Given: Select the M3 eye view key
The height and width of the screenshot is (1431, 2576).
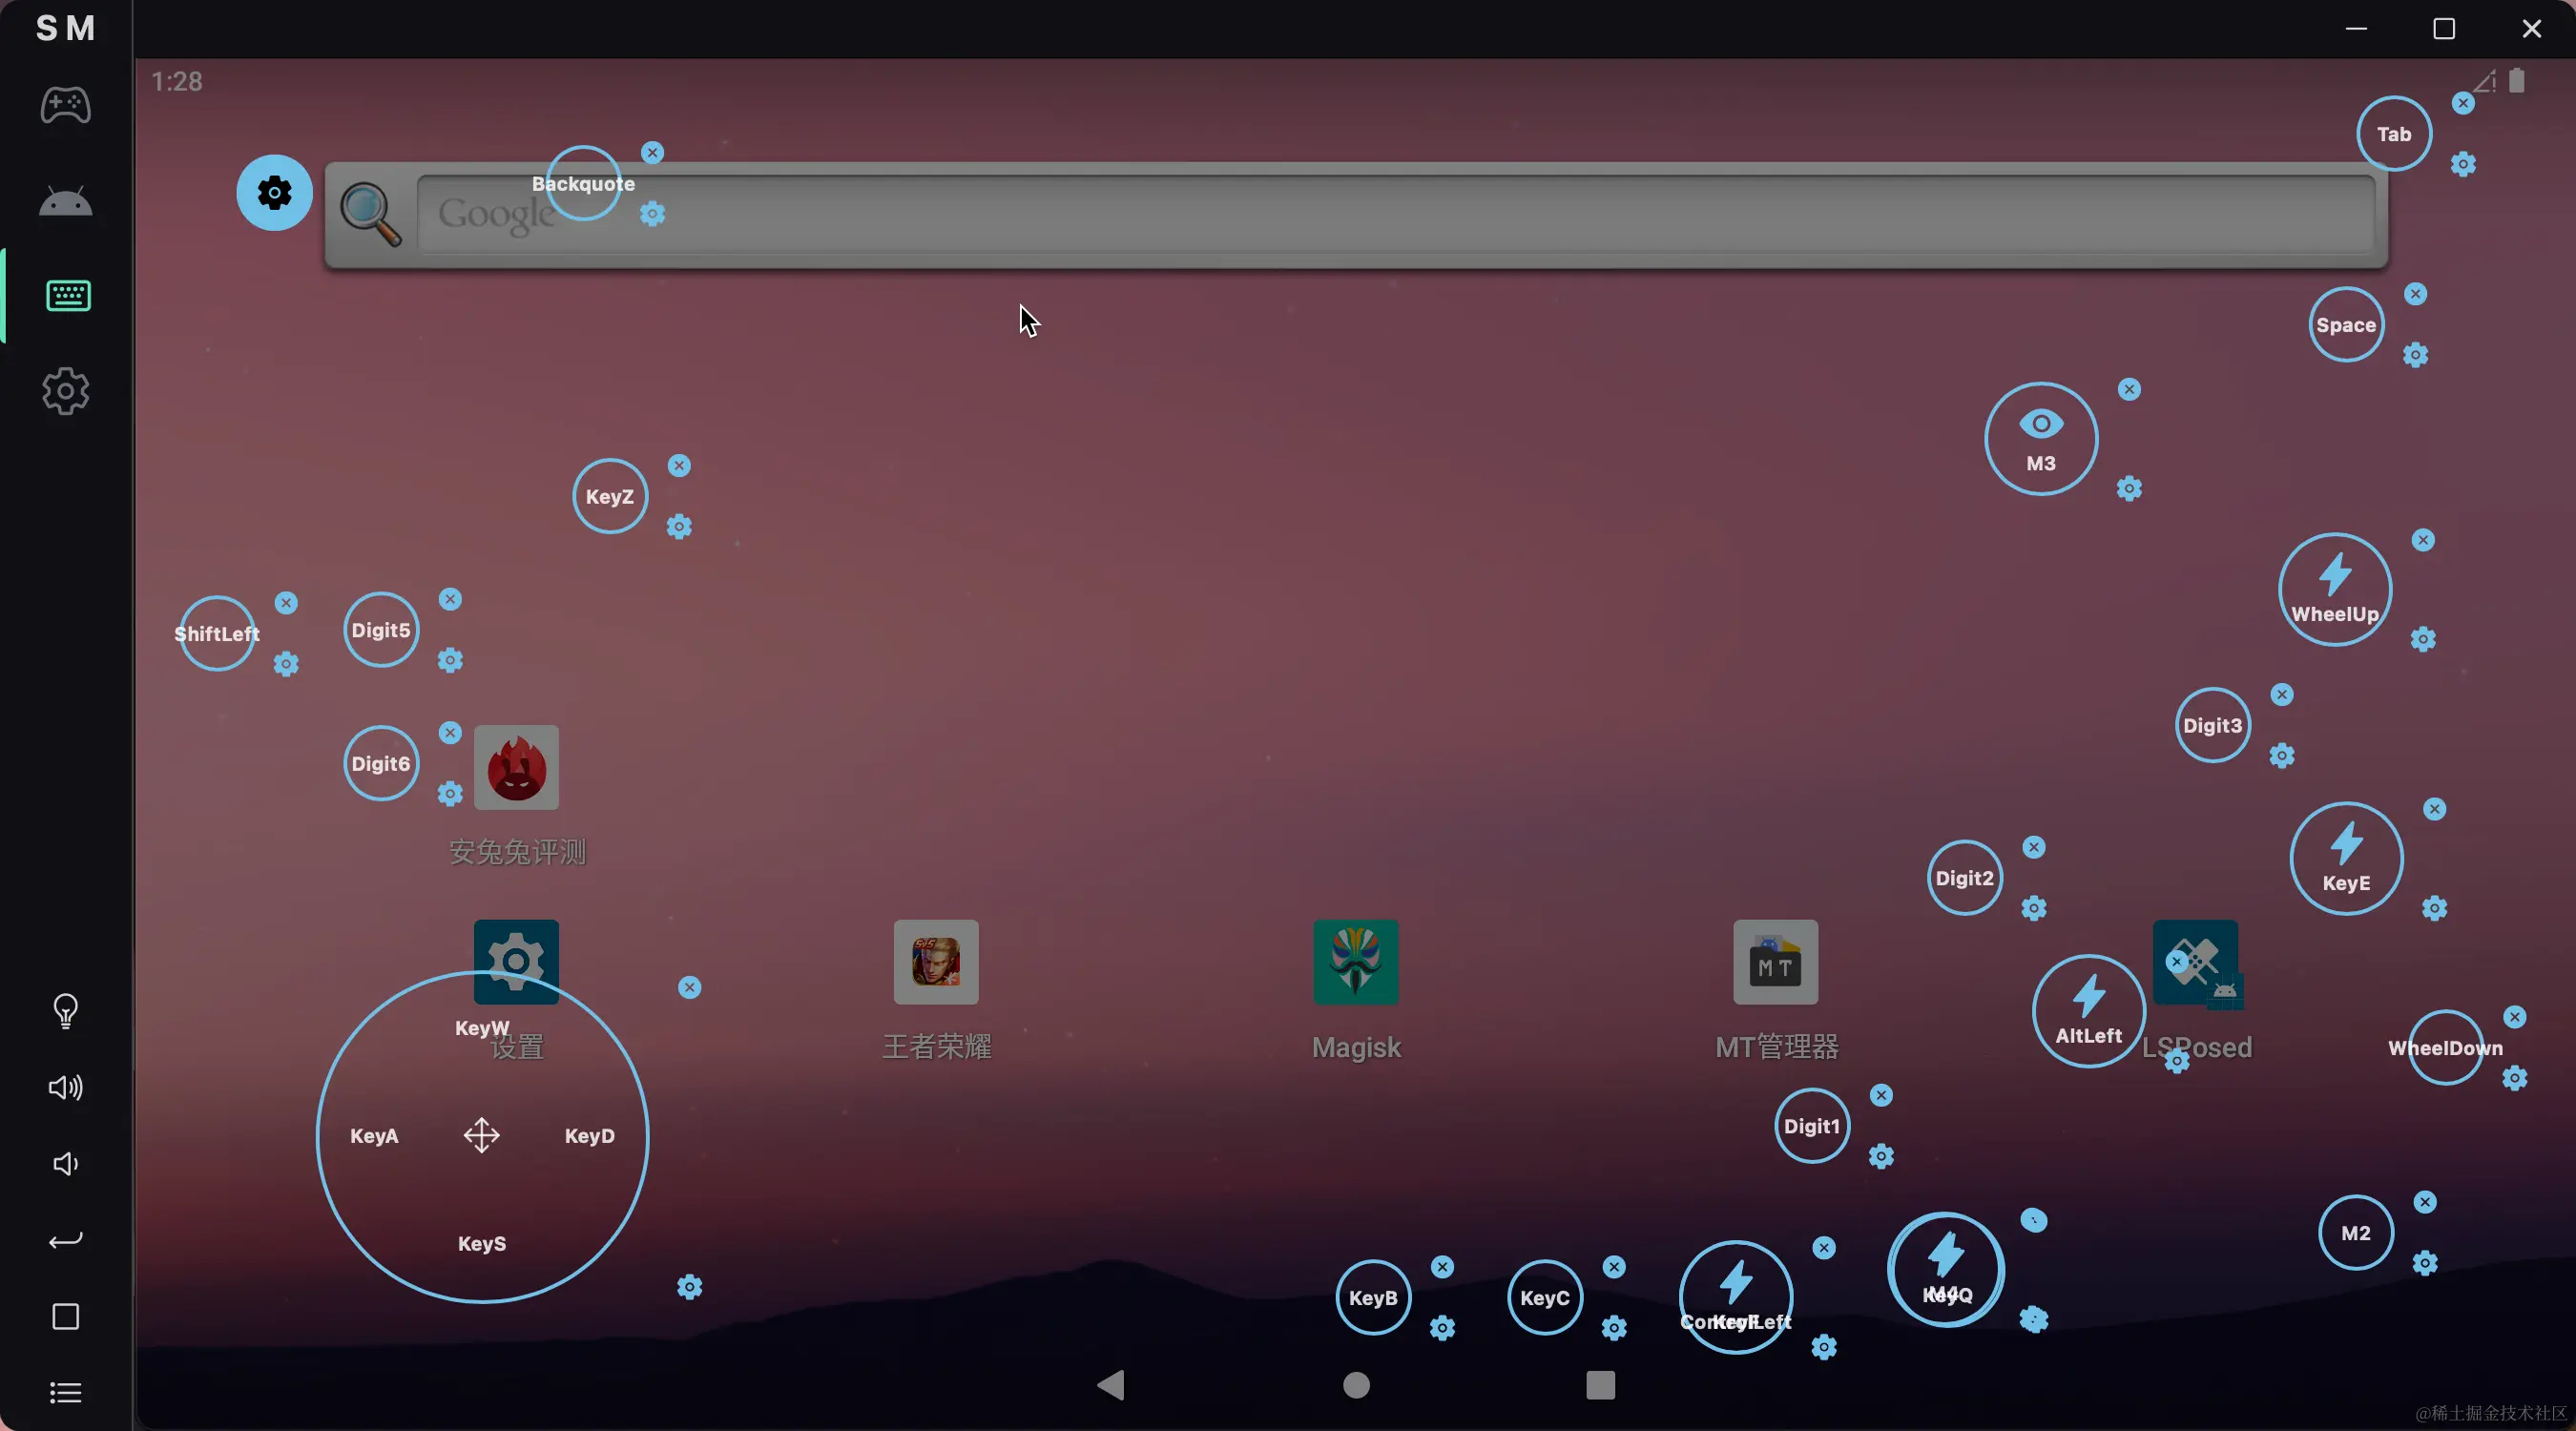Looking at the screenshot, I should [x=2040, y=439].
